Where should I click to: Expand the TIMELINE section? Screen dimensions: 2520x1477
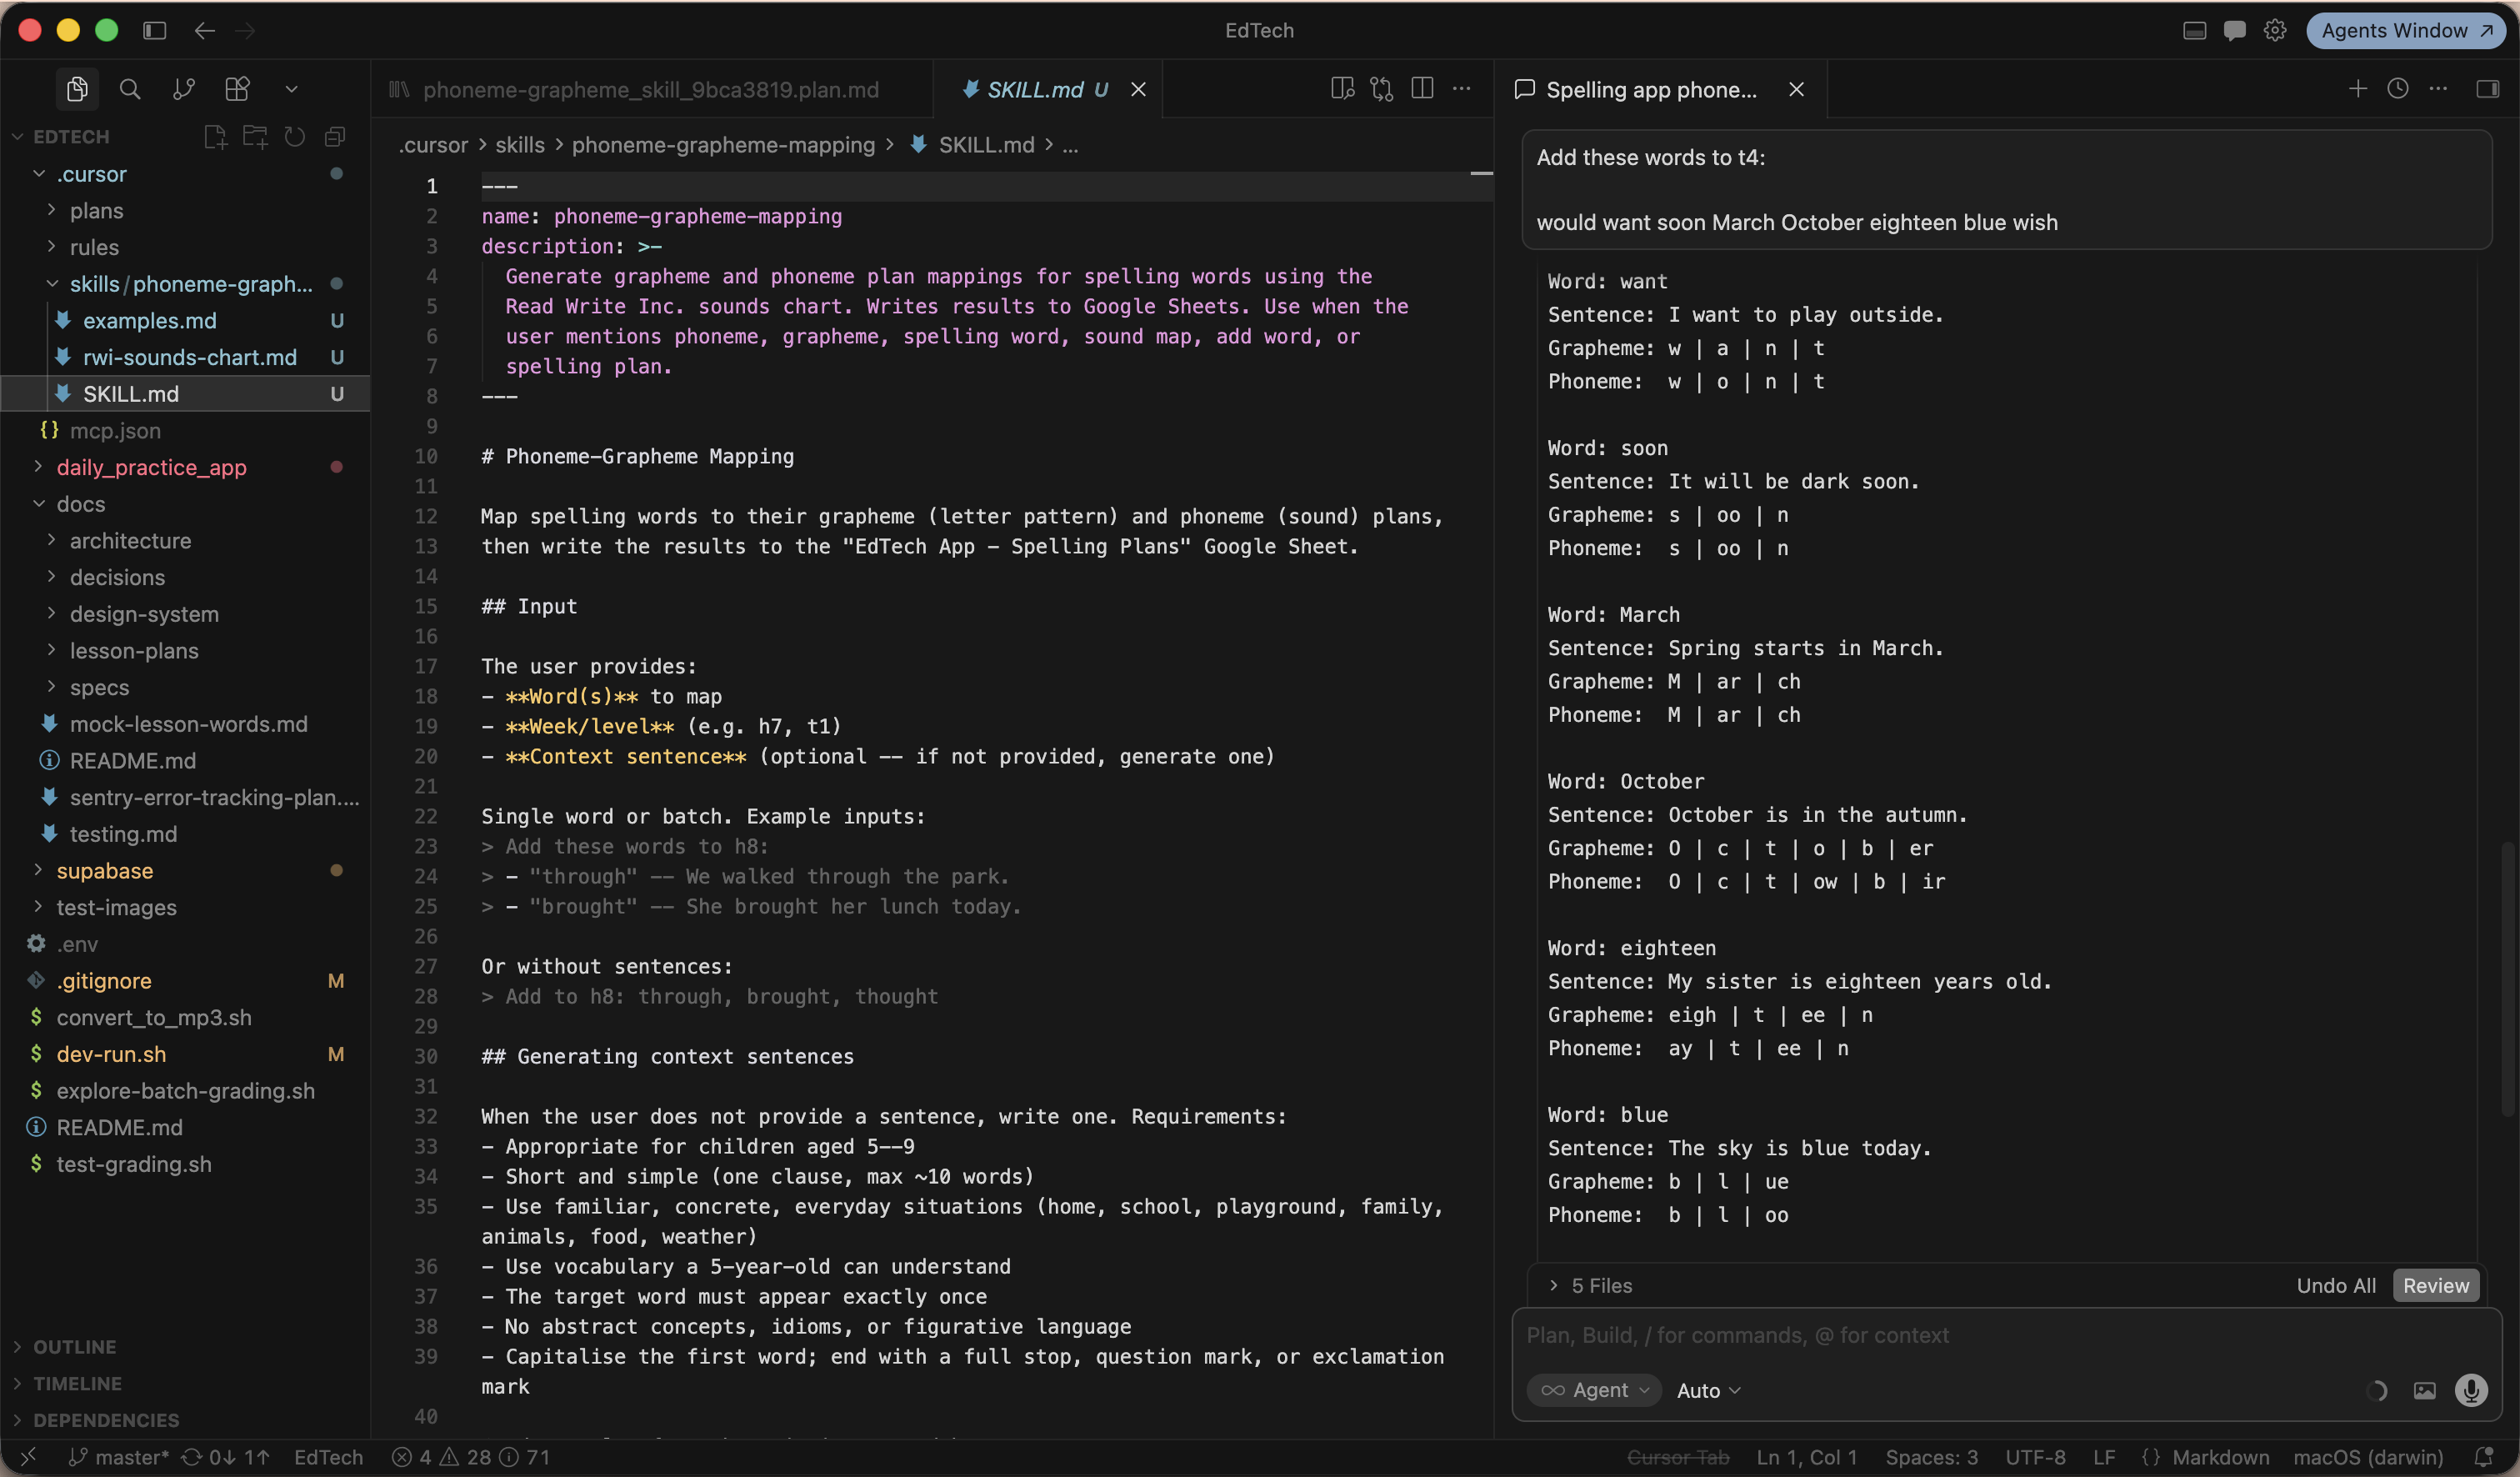(185, 1384)
